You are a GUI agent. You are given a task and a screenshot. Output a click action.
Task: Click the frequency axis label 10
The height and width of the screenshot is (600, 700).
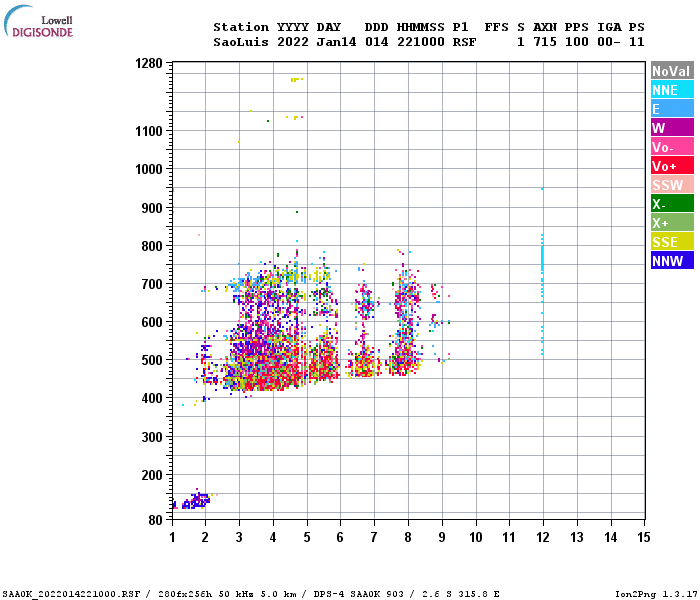pyautogui.click(x=475, y=537)
